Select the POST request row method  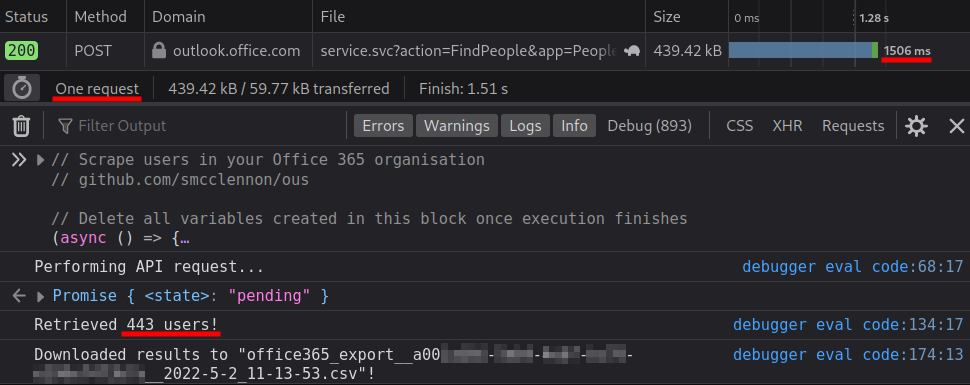(93, 50)
